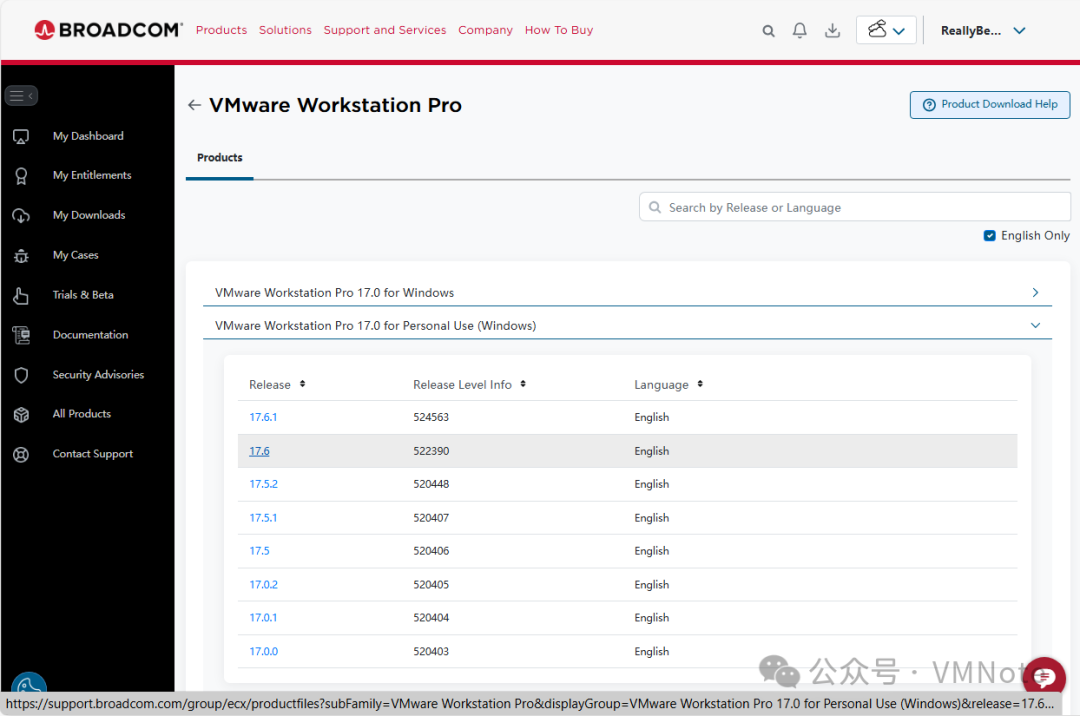Open the notifications bell icon
Image resolution: width=1080 pixels, height=716 pixels.
click(799, 30)
